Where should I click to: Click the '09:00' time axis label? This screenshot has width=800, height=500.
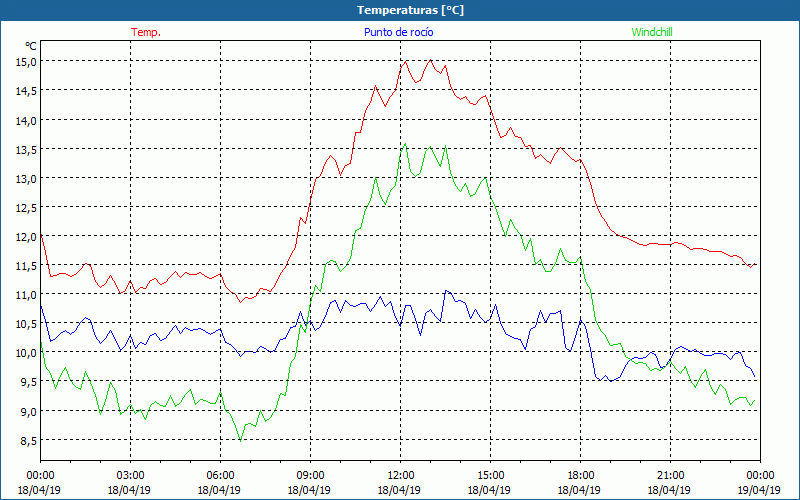(x=310, y=476)
